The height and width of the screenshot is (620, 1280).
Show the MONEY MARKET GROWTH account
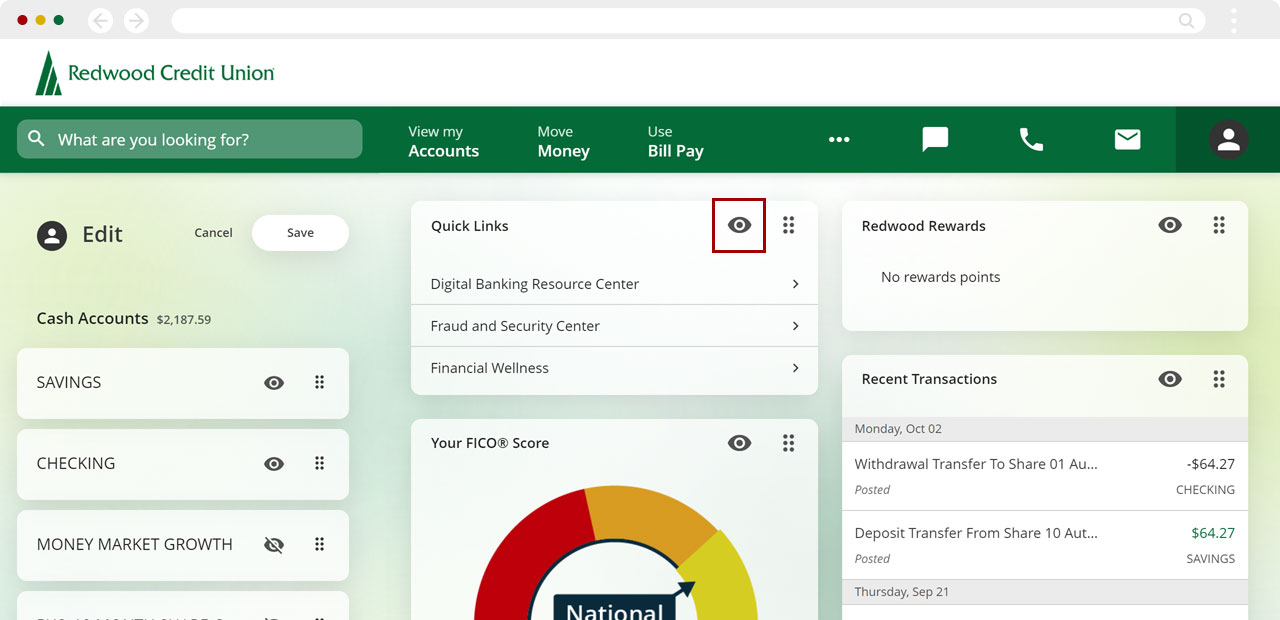(x=274, y=545)
